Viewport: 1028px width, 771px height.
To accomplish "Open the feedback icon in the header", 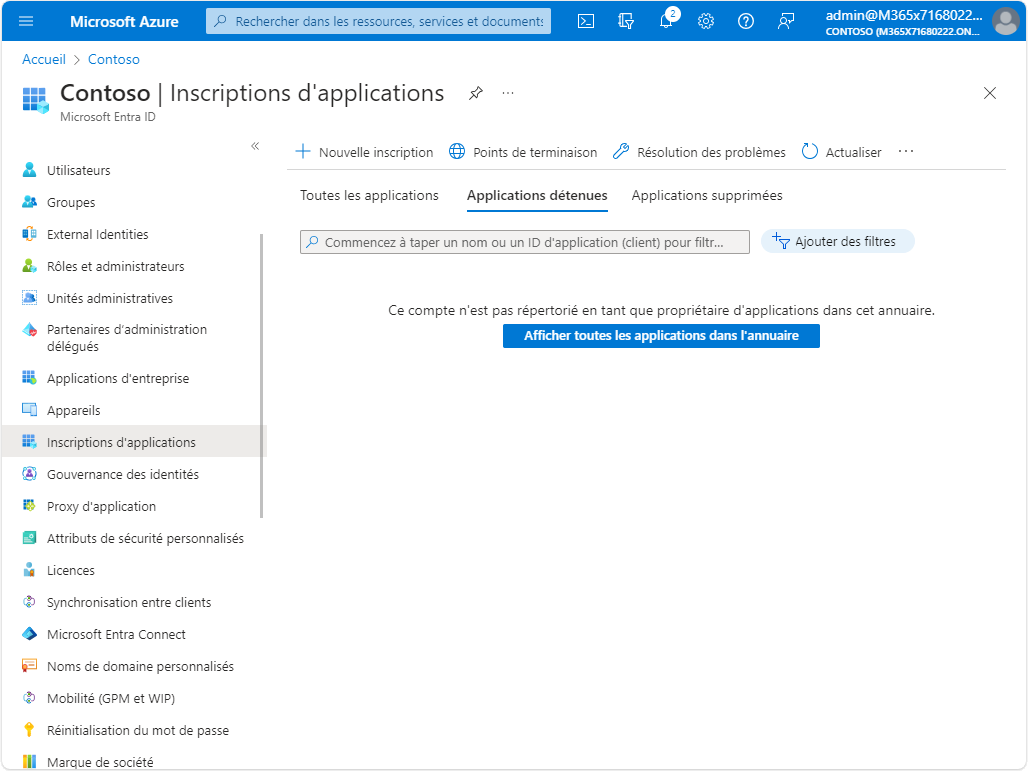I will click(785, 22).
